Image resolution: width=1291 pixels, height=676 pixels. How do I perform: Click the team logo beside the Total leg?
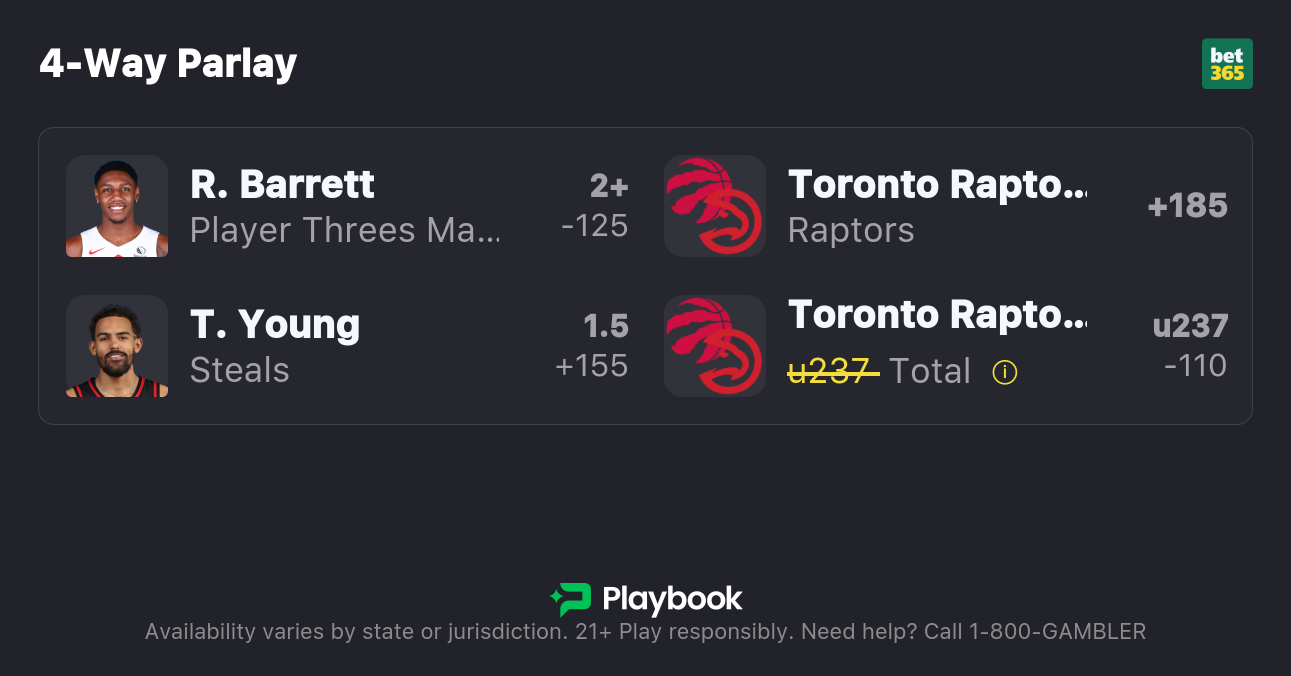(715, 346)
